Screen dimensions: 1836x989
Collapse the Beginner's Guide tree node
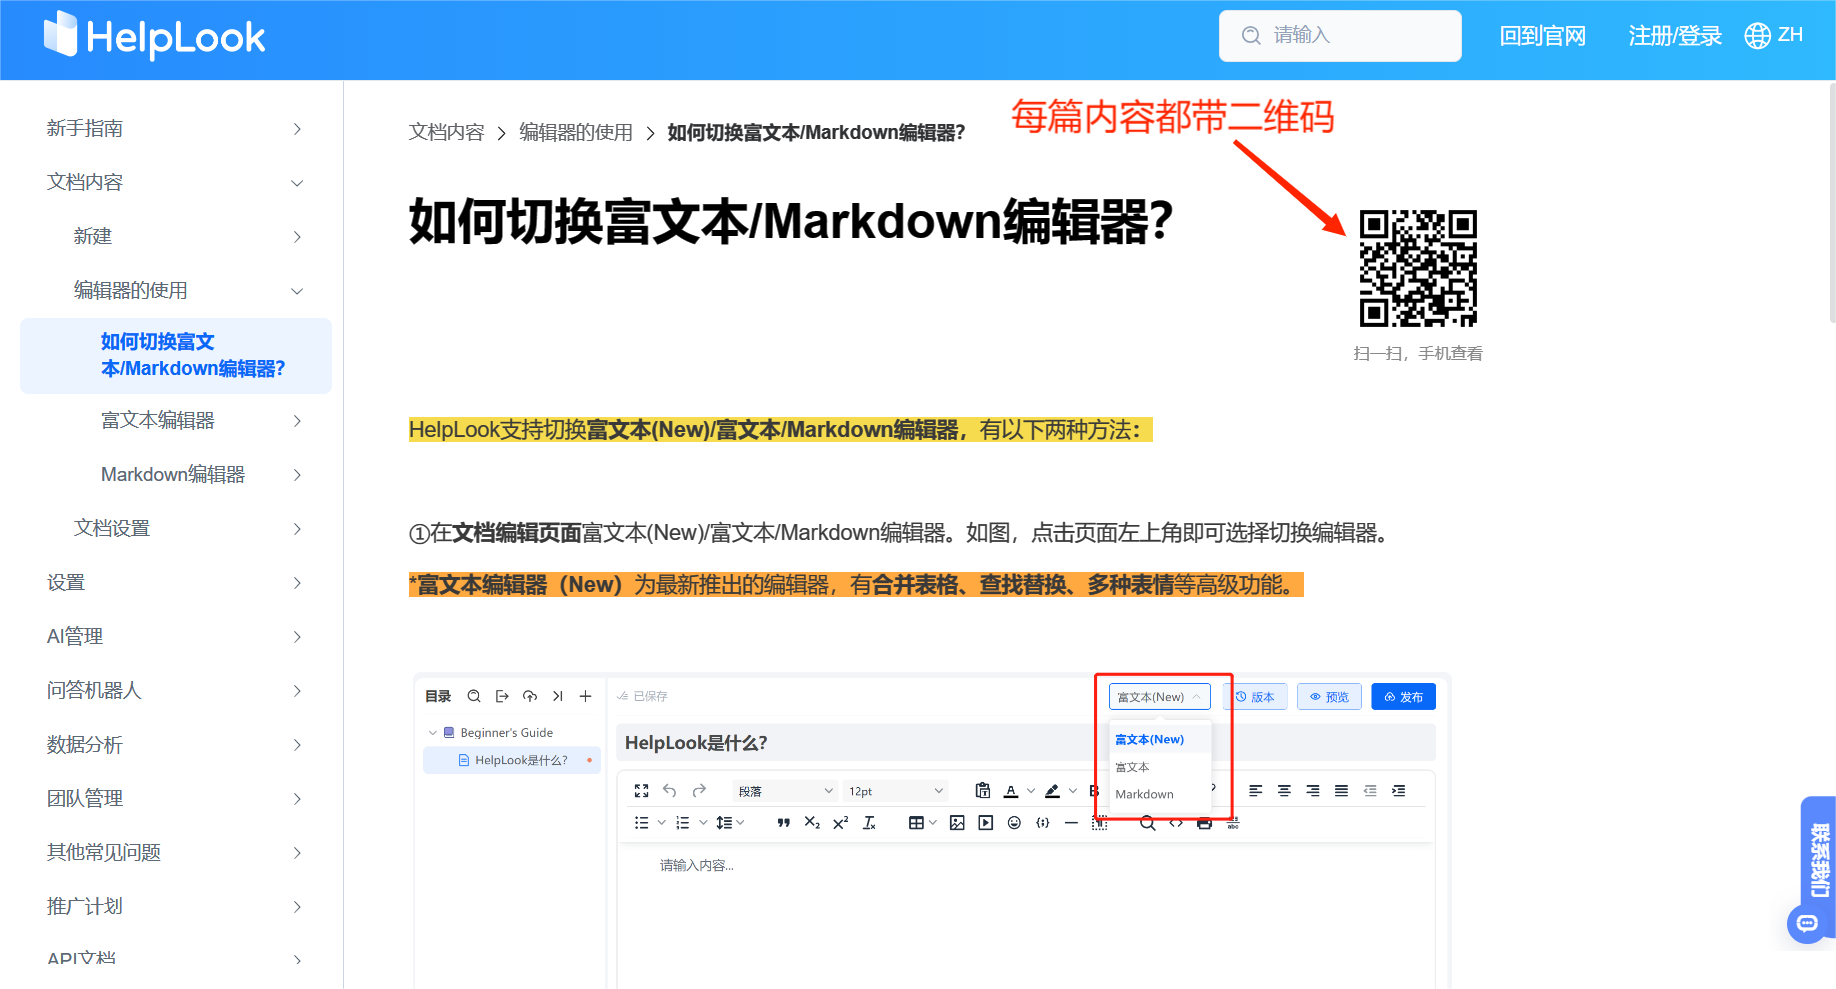pos(432,732)
